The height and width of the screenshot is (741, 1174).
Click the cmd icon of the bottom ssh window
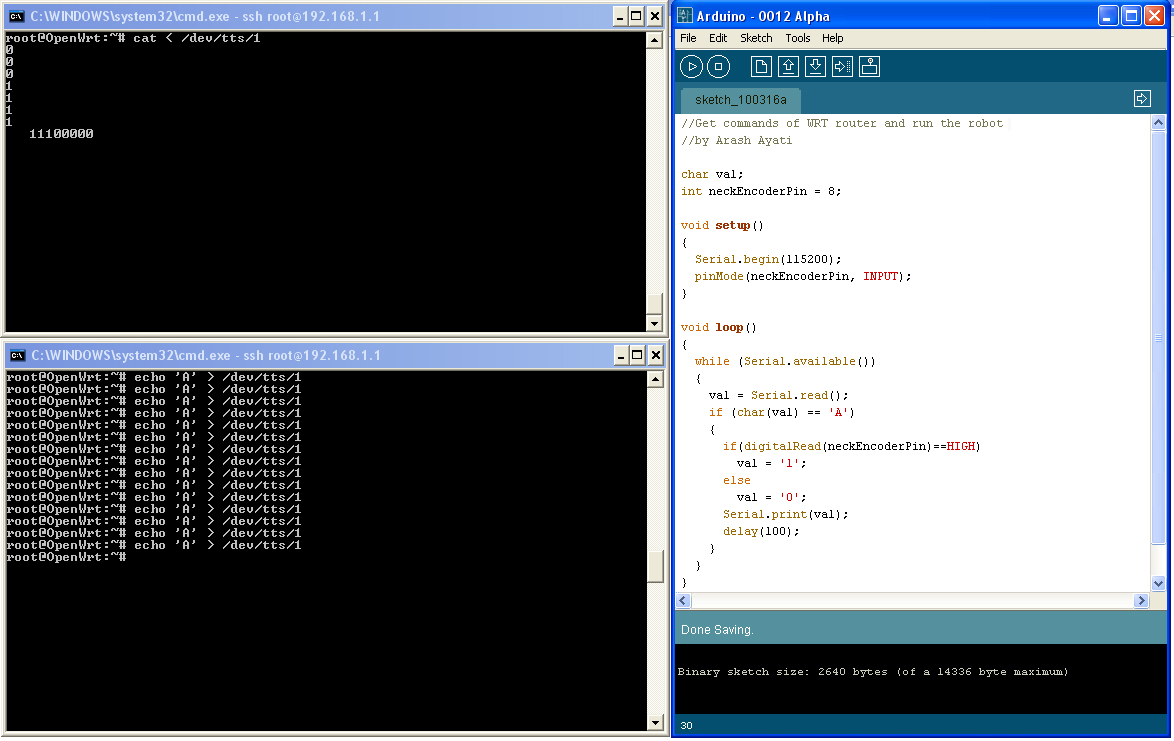tap(17, 355)
